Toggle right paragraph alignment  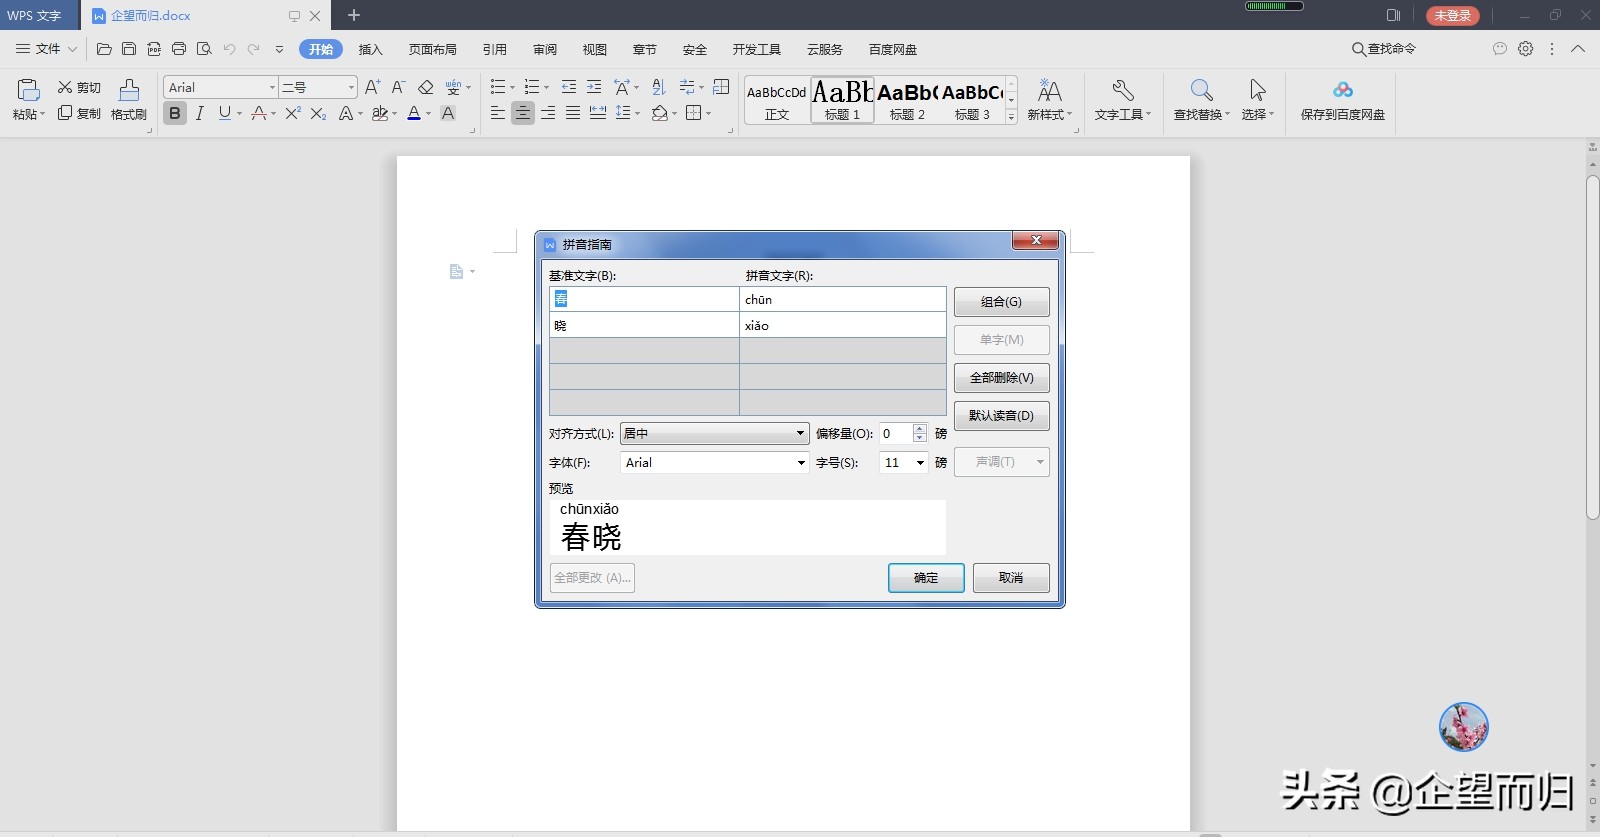(548, 113)
